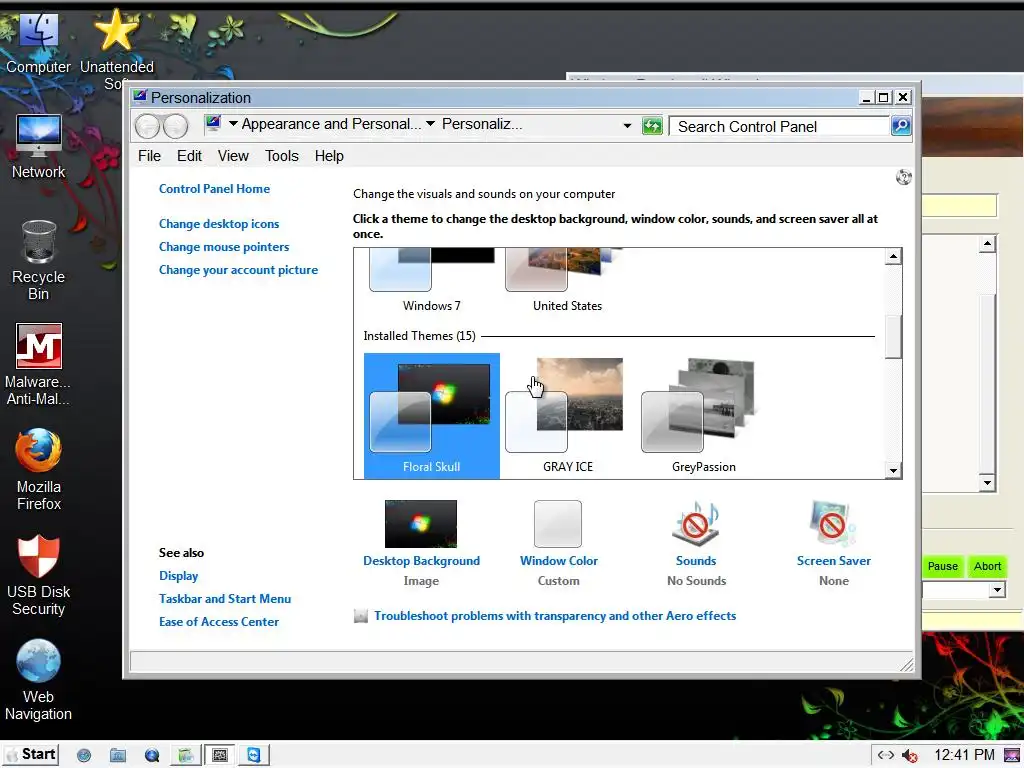Click the Personalization taskbar button
1024x768 pixels.
tap(220, 756)
